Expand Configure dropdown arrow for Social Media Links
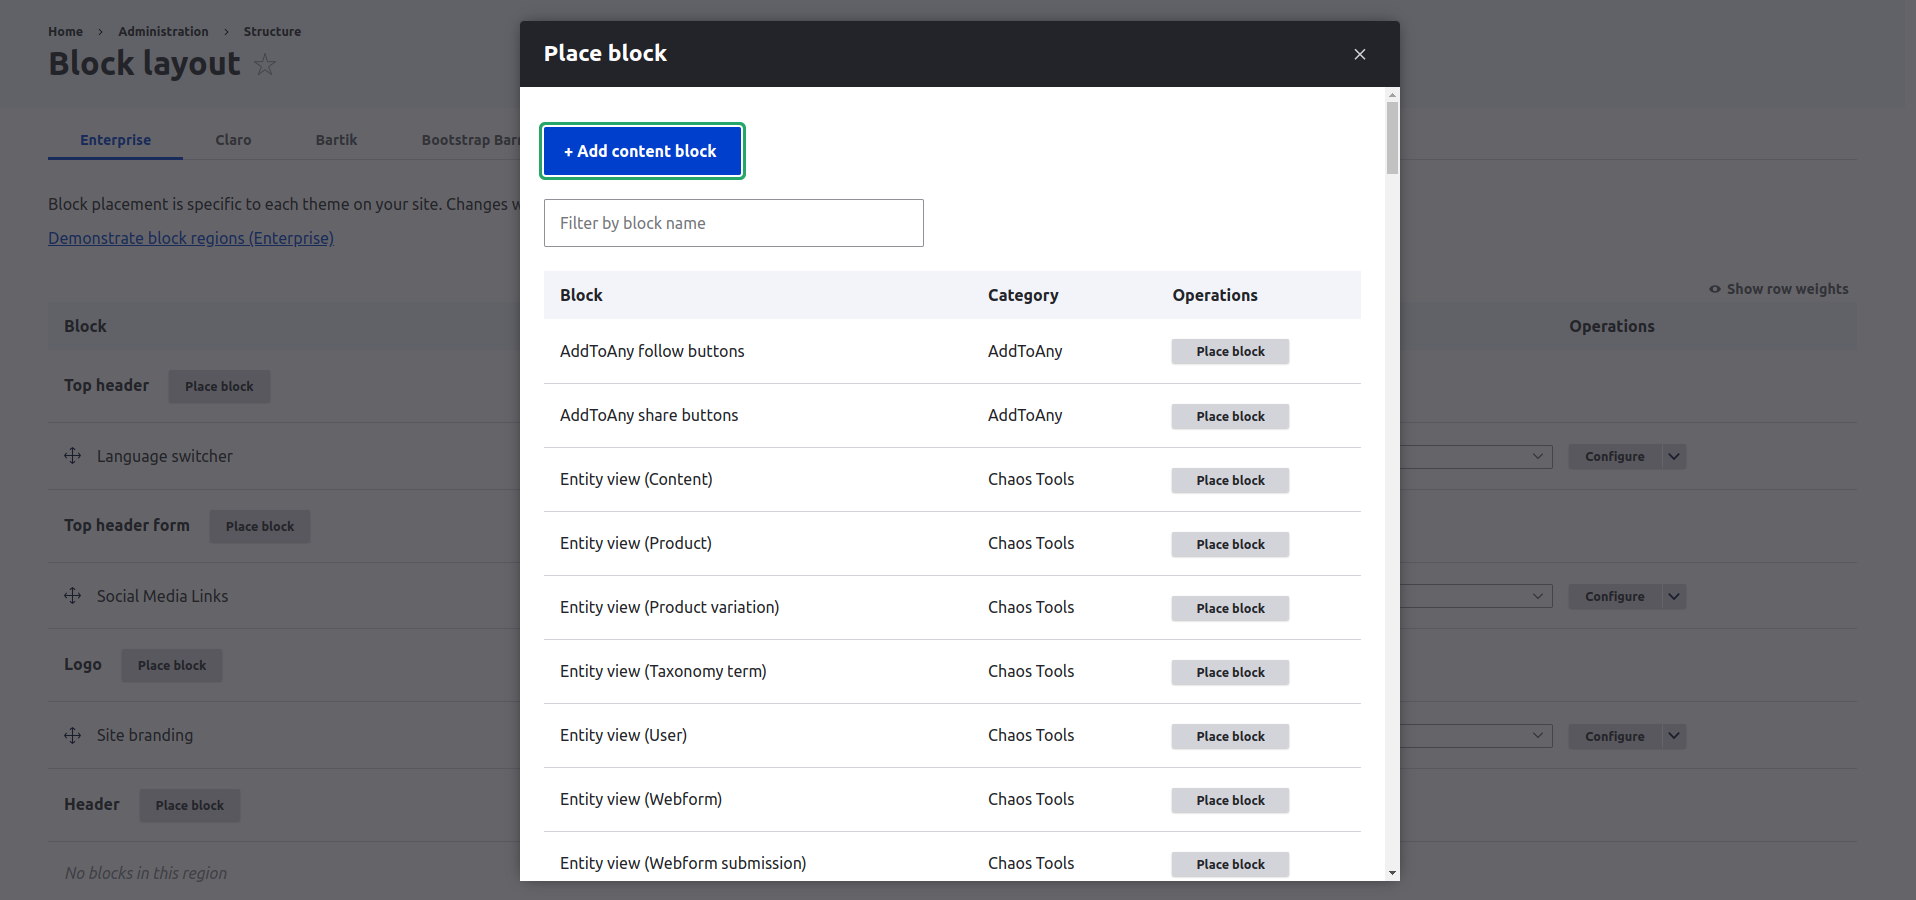 [x=1674, y=597]
